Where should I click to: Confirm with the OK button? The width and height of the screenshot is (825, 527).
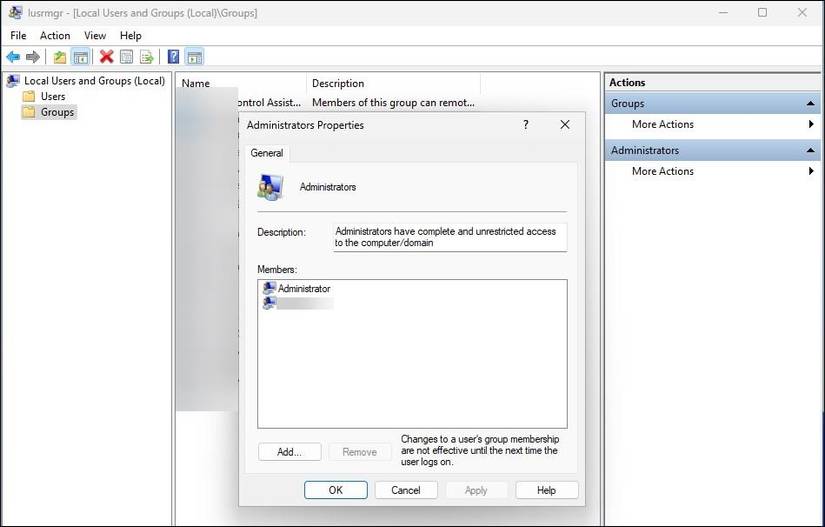(x=336, y=490)
